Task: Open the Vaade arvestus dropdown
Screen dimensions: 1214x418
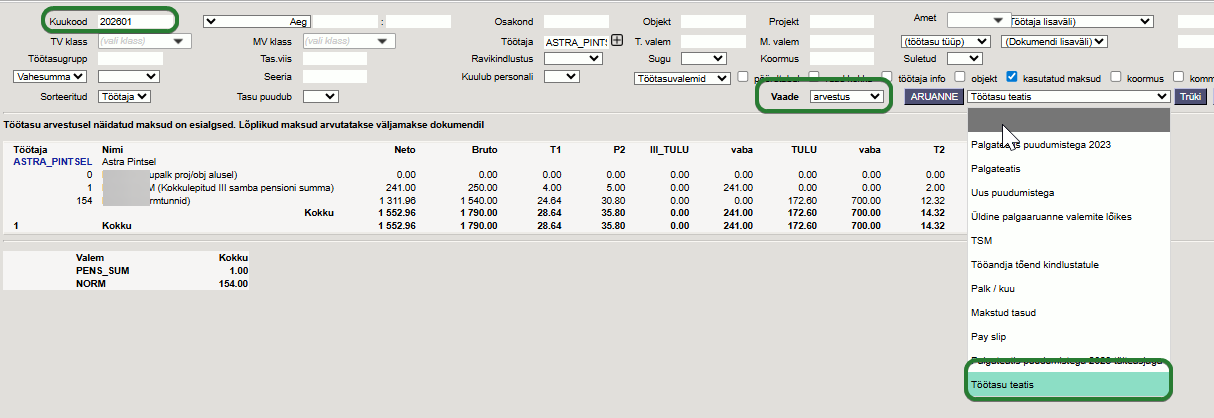Action: point(846,96)
